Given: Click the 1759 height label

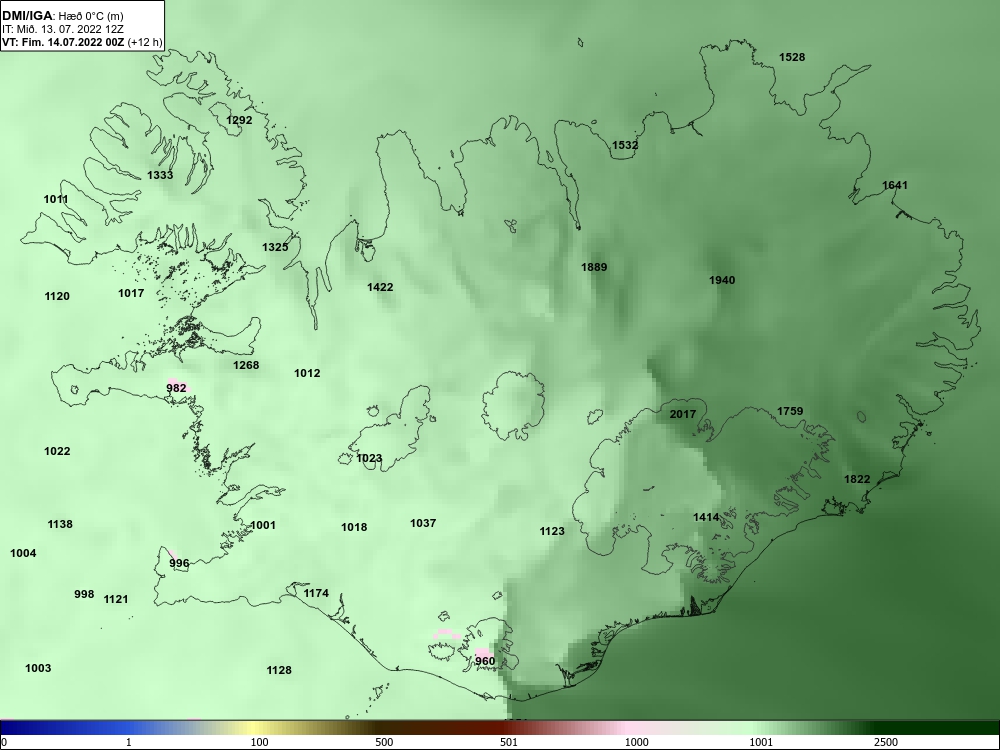Looking at the screenshot, I should (x=790, y=411).
